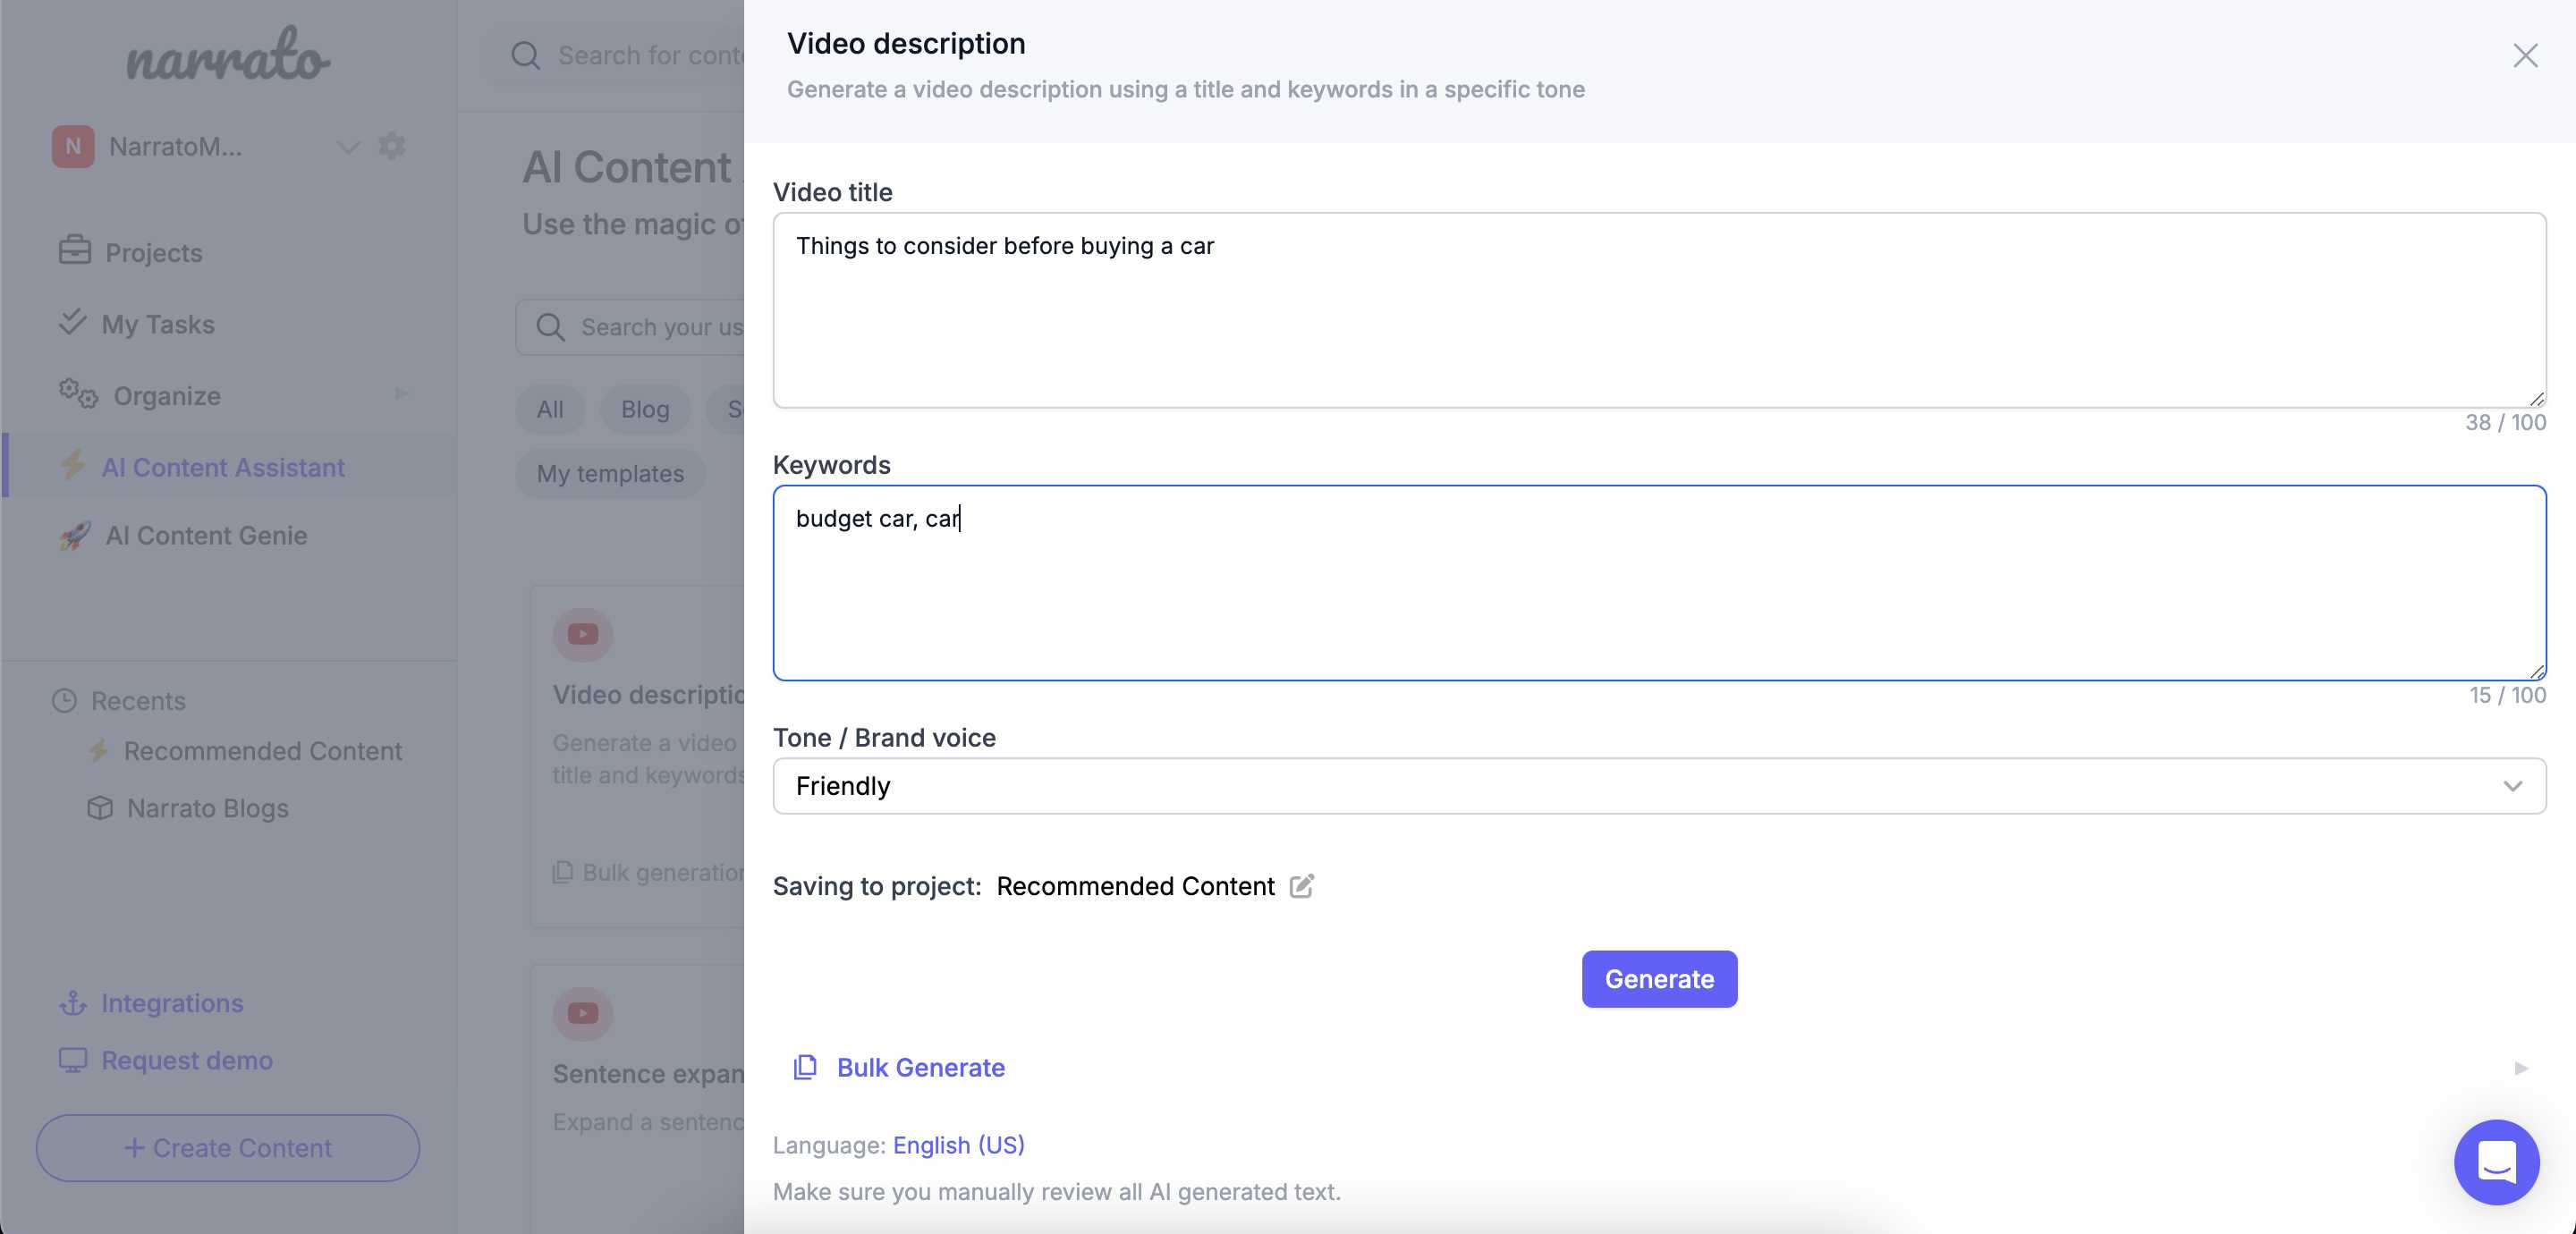Open workspace settings gear
The image size is (2576, 1234).
(391, 146)
